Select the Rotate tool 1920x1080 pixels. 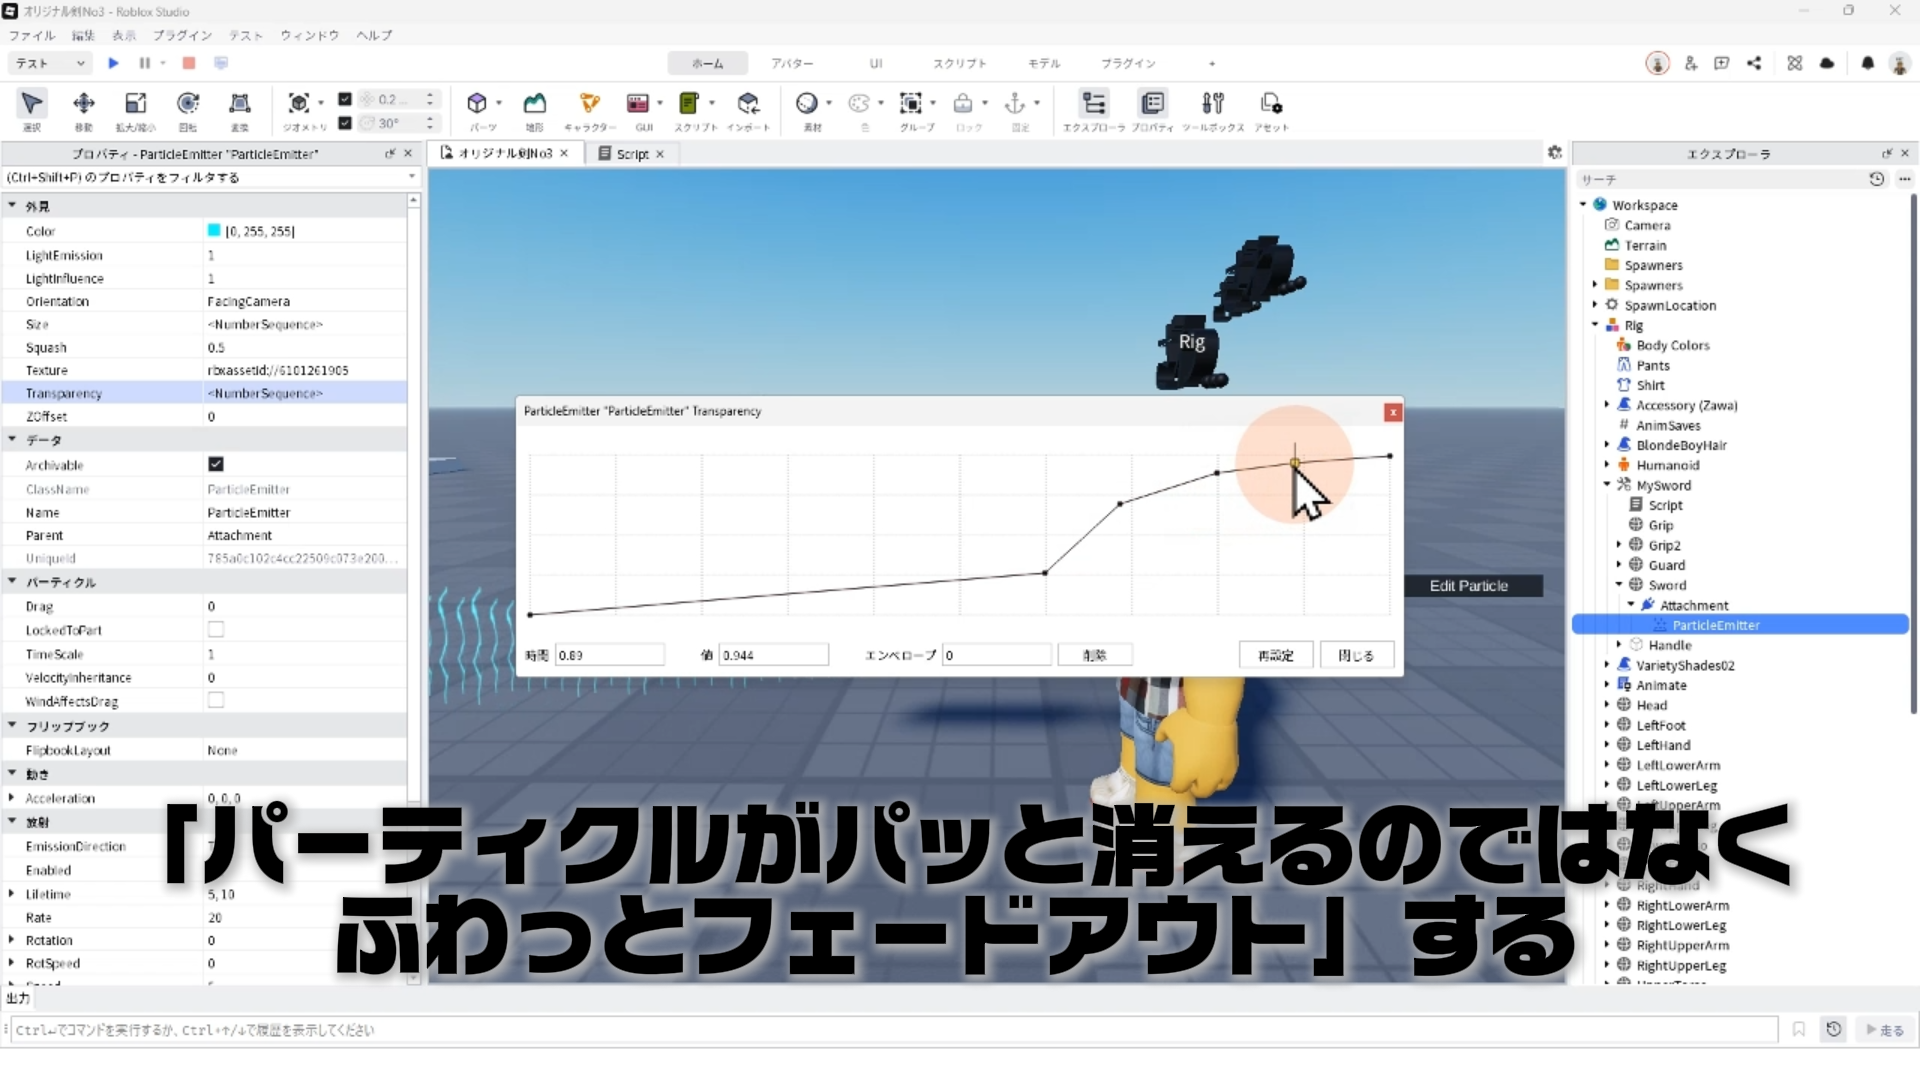click(187, 103)
